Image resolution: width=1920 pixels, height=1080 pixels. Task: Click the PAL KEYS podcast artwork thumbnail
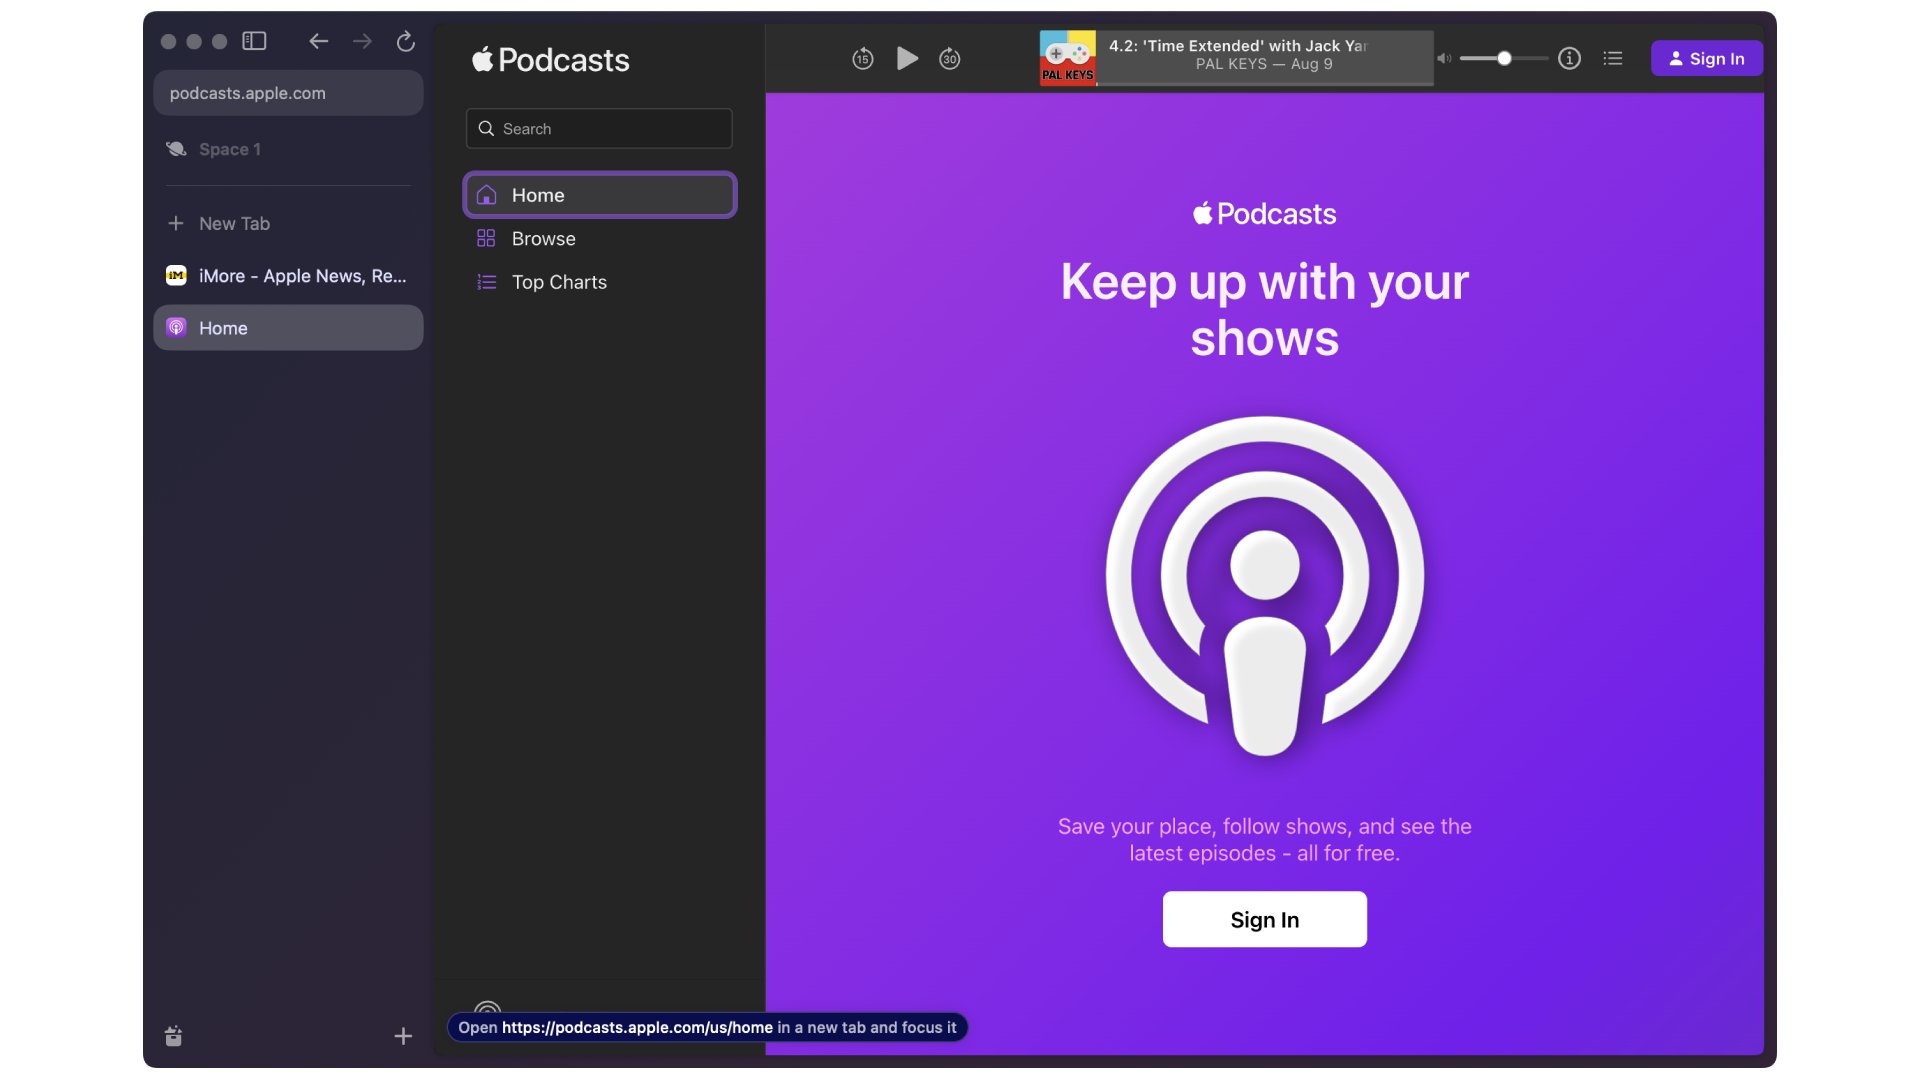(1067, 57)
